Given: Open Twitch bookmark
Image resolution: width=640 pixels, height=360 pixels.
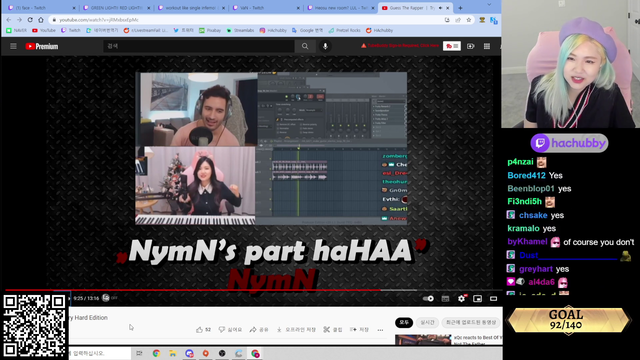Looking at the screenshot, I should (x=71, y=30).
